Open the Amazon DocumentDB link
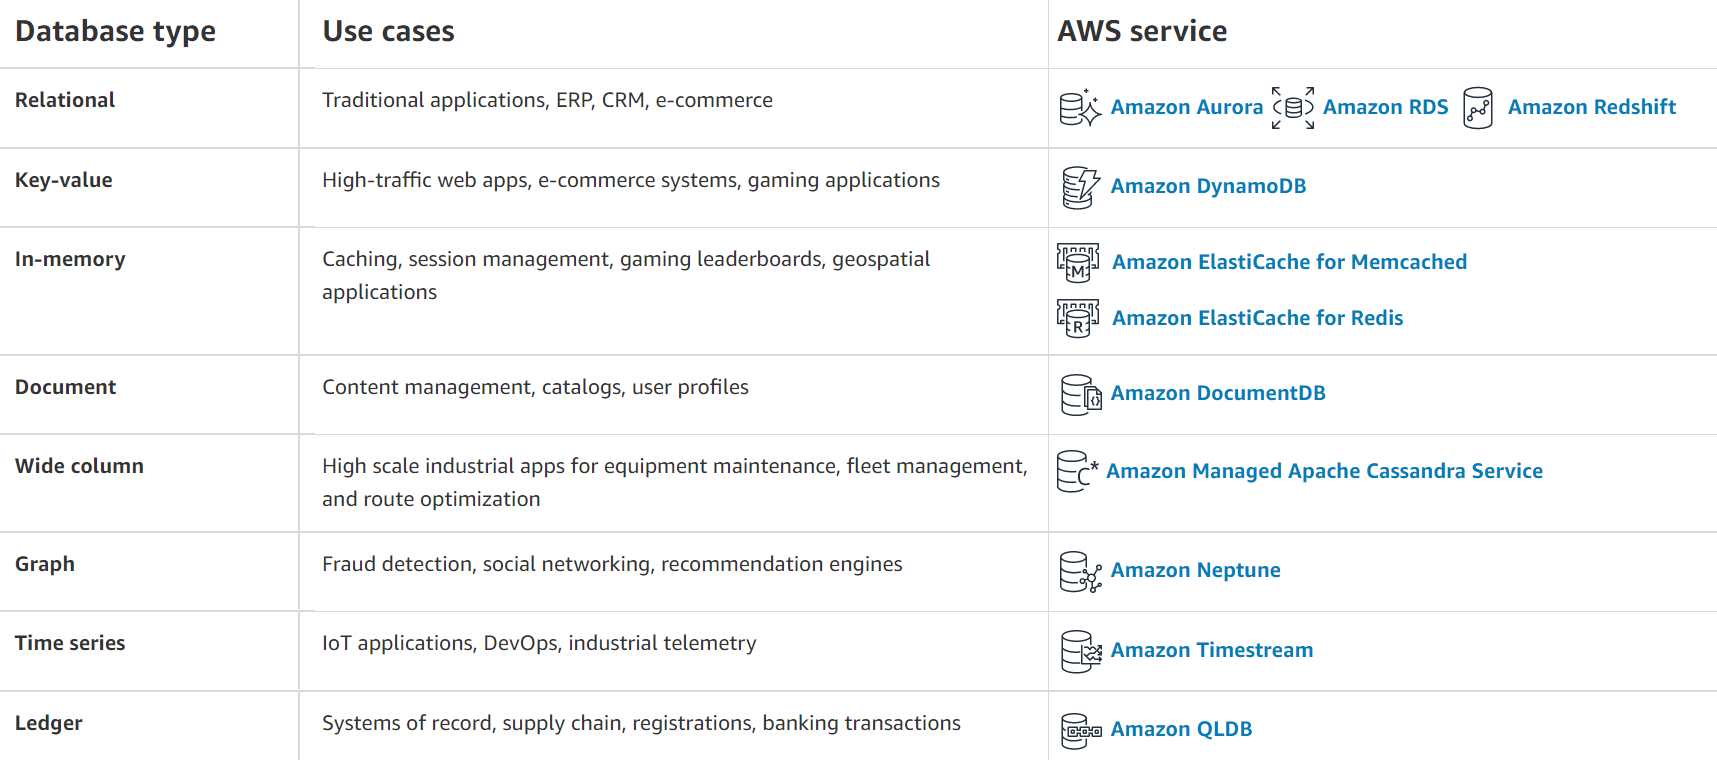Image resolution: width=1717 pixels, height=760 pixels. click(1218, 393)
